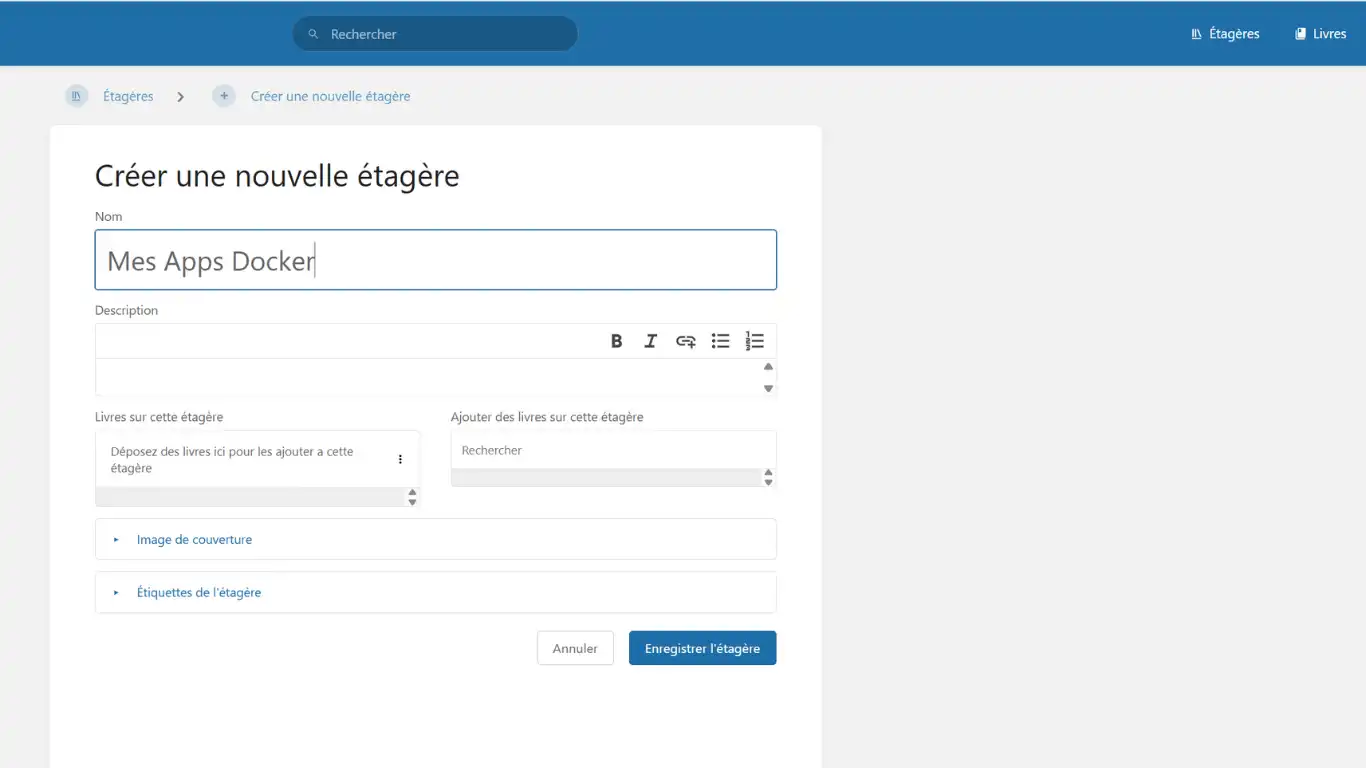Open the book list options kebab menu
The height and width of the screenshot is (768, 1366).
tap(400, 459)
